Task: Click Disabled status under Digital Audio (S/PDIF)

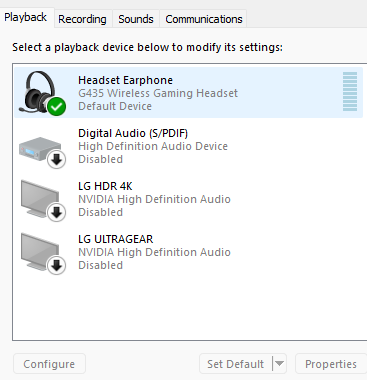Action: (x=101, y=159)
